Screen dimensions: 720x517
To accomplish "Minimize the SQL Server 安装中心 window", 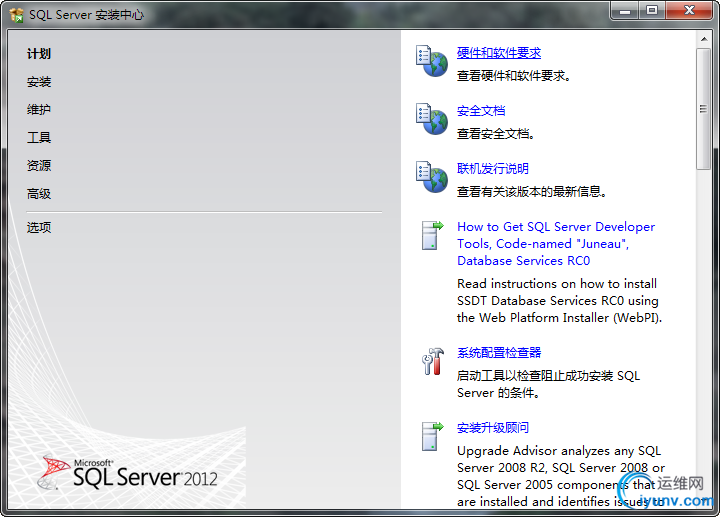I will 624,11.
